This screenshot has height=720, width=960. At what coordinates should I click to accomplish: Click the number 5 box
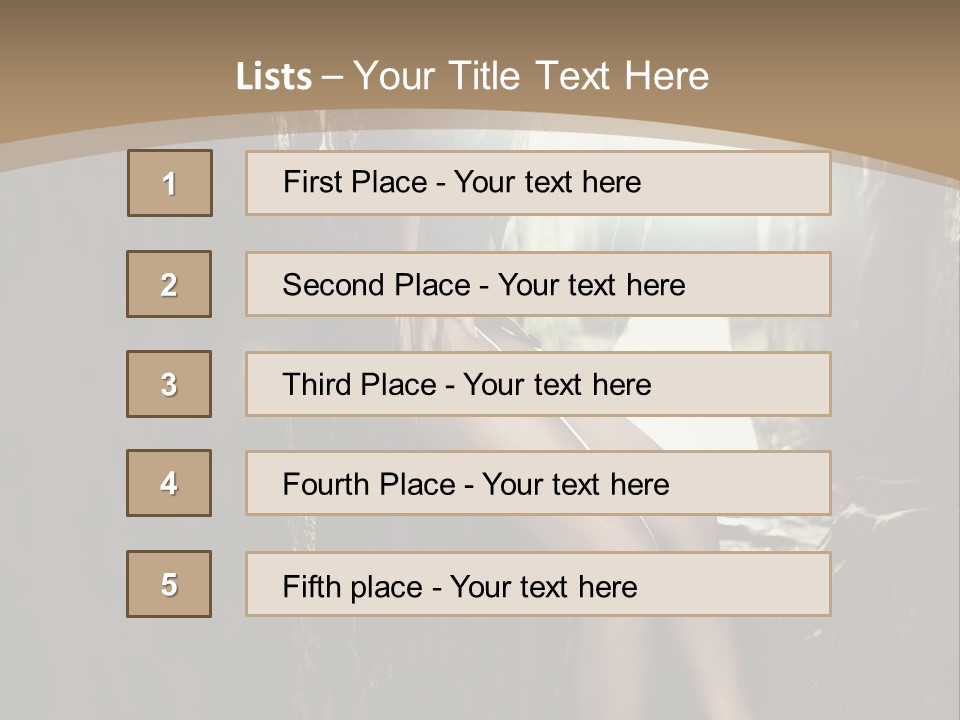coord(169,584)
